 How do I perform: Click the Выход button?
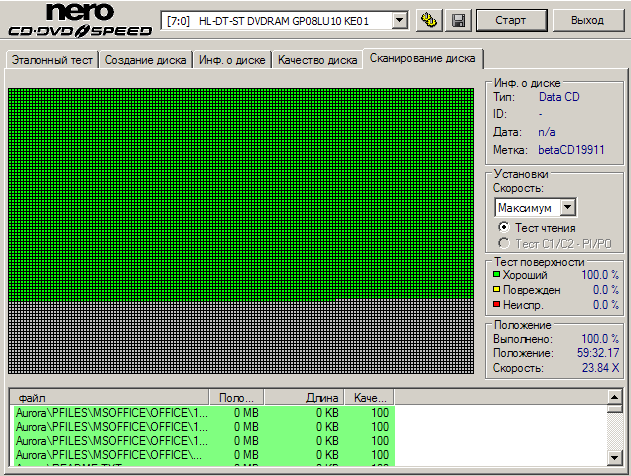(588, 20)
